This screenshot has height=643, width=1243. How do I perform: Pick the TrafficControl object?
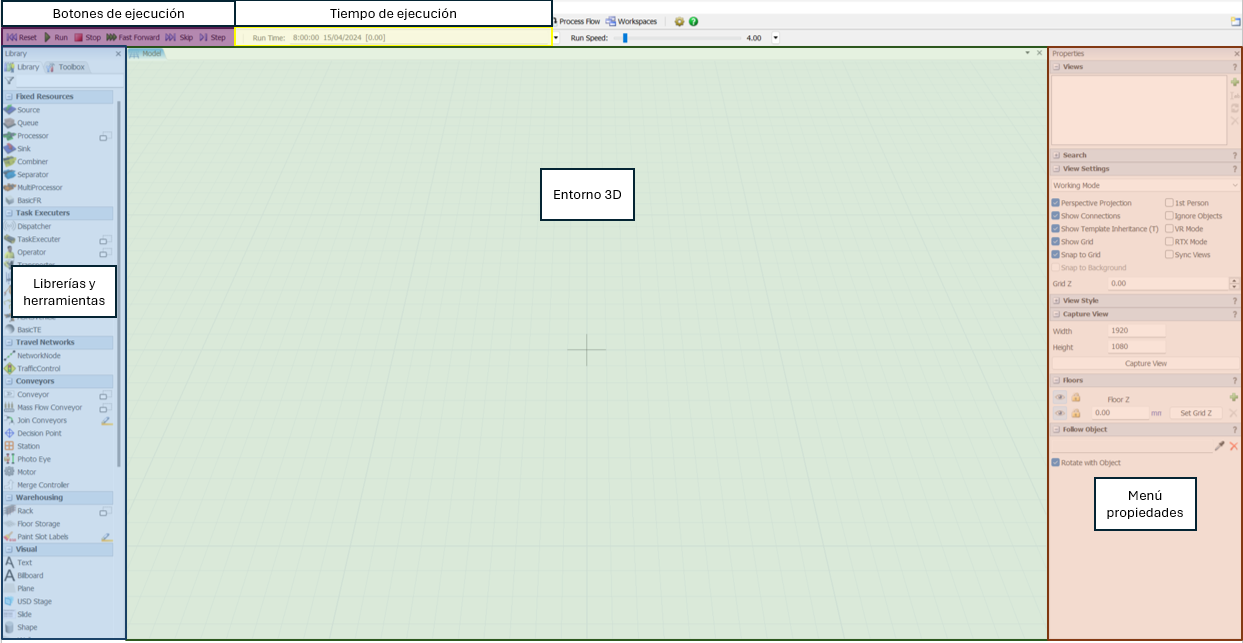point(38,369)
